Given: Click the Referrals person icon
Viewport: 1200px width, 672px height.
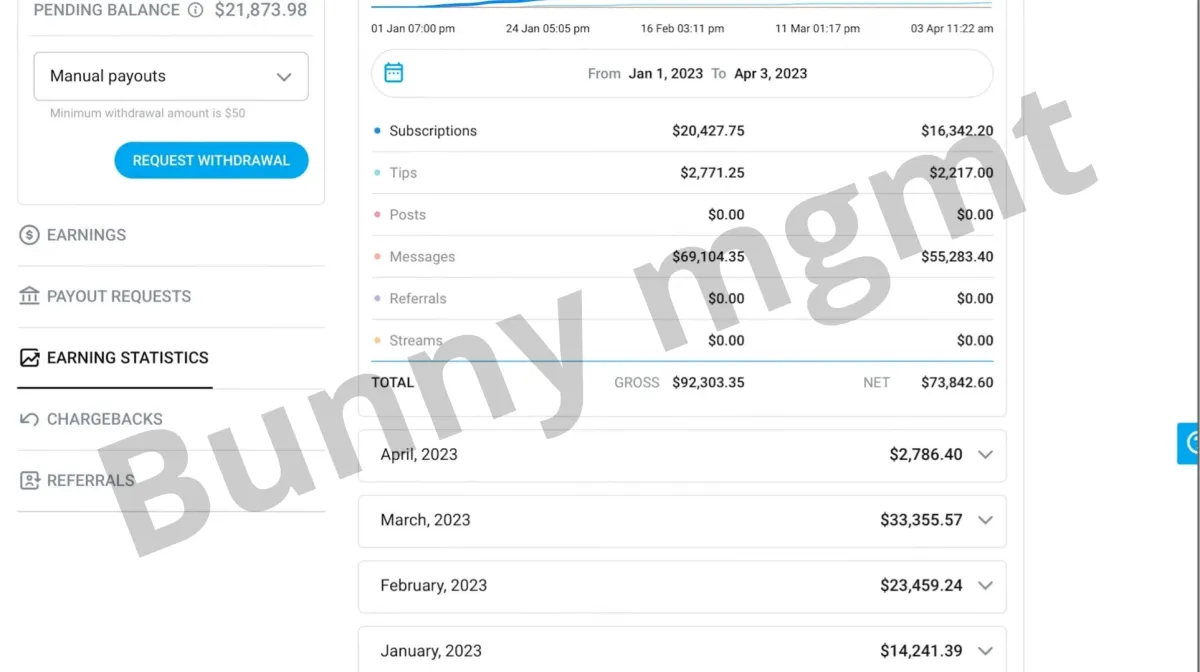Looking at the screenshot, I should click(x=30, y=481).
